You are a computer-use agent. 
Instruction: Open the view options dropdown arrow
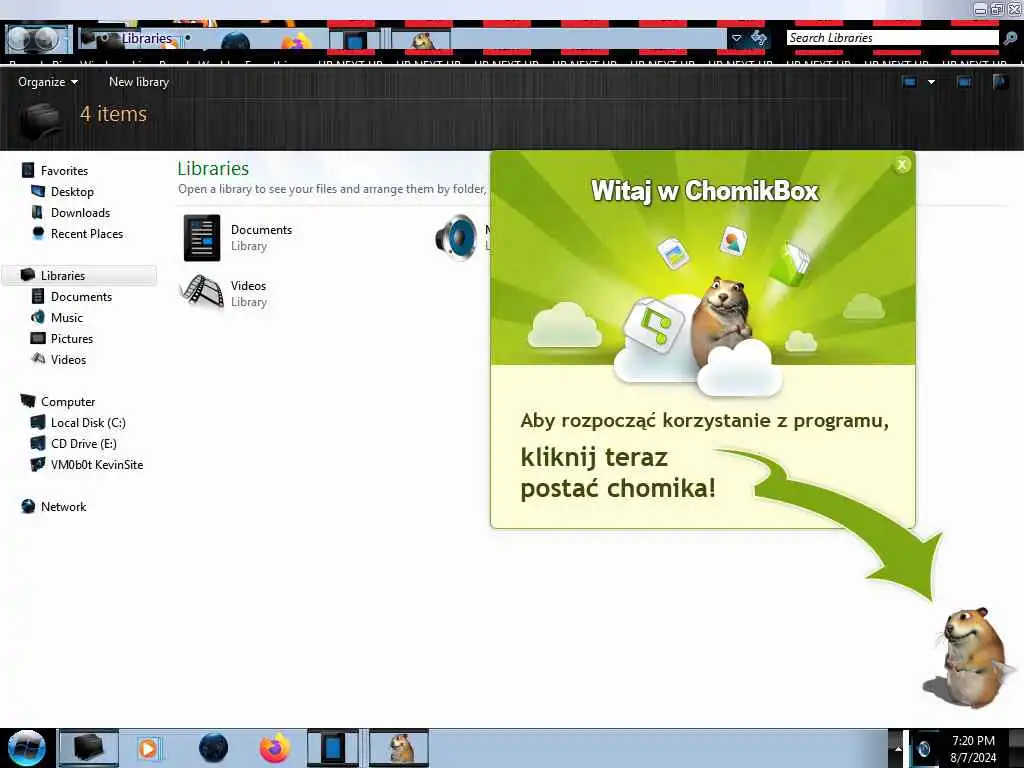point(931,82)
